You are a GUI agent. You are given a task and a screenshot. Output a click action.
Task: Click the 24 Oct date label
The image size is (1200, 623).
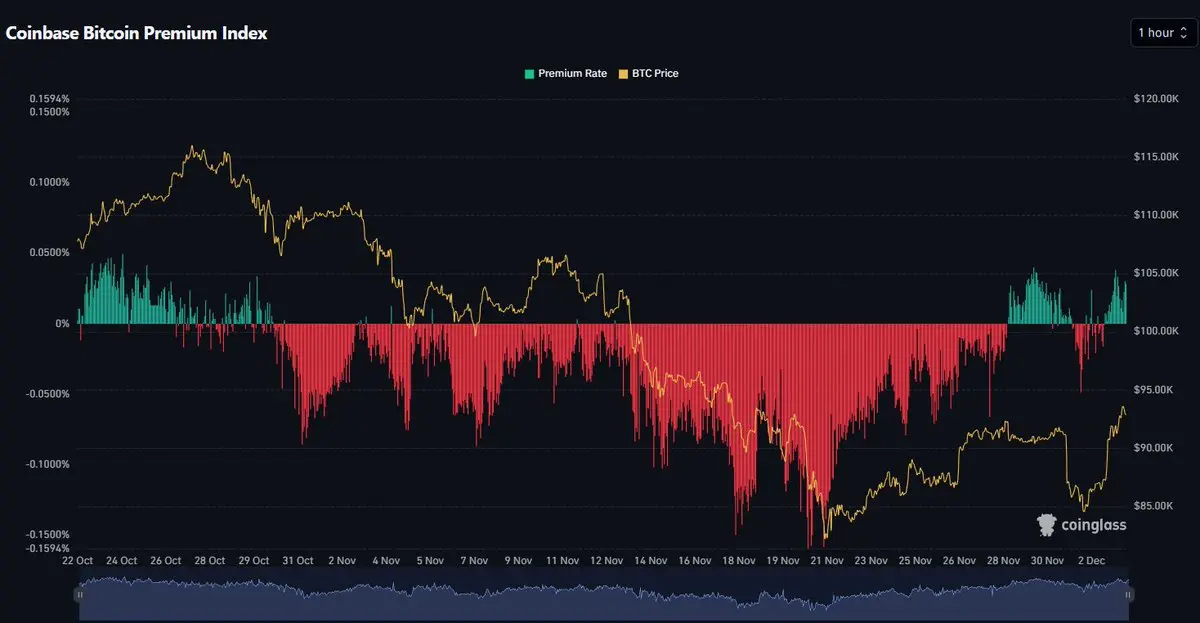tap(121, 561)
